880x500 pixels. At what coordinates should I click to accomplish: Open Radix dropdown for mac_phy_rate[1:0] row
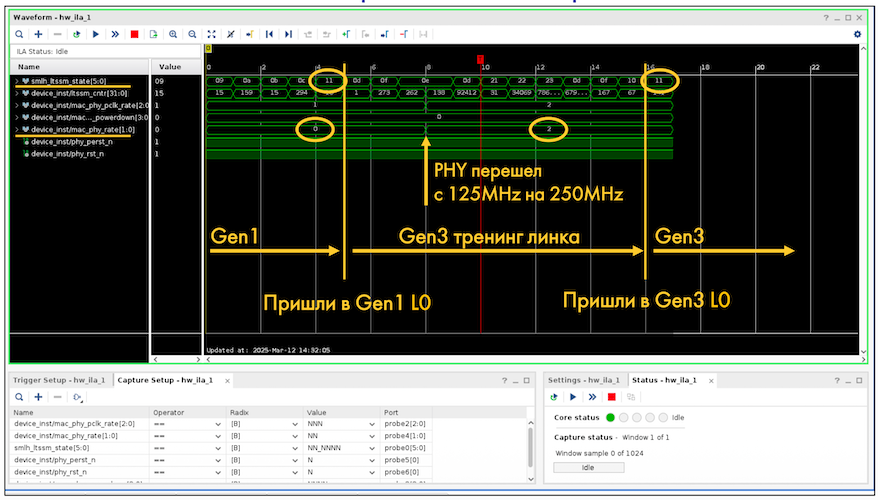(x=295, y=436)
